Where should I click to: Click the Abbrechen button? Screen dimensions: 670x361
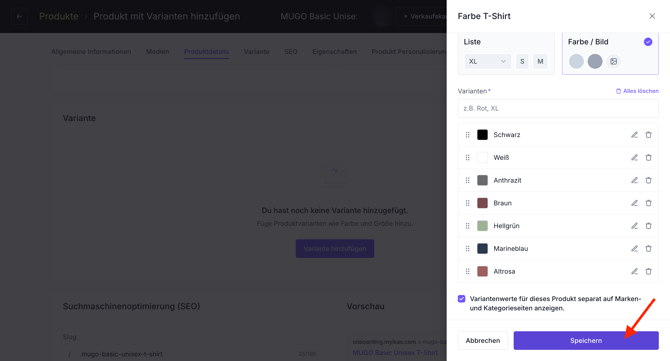[483, 340]
